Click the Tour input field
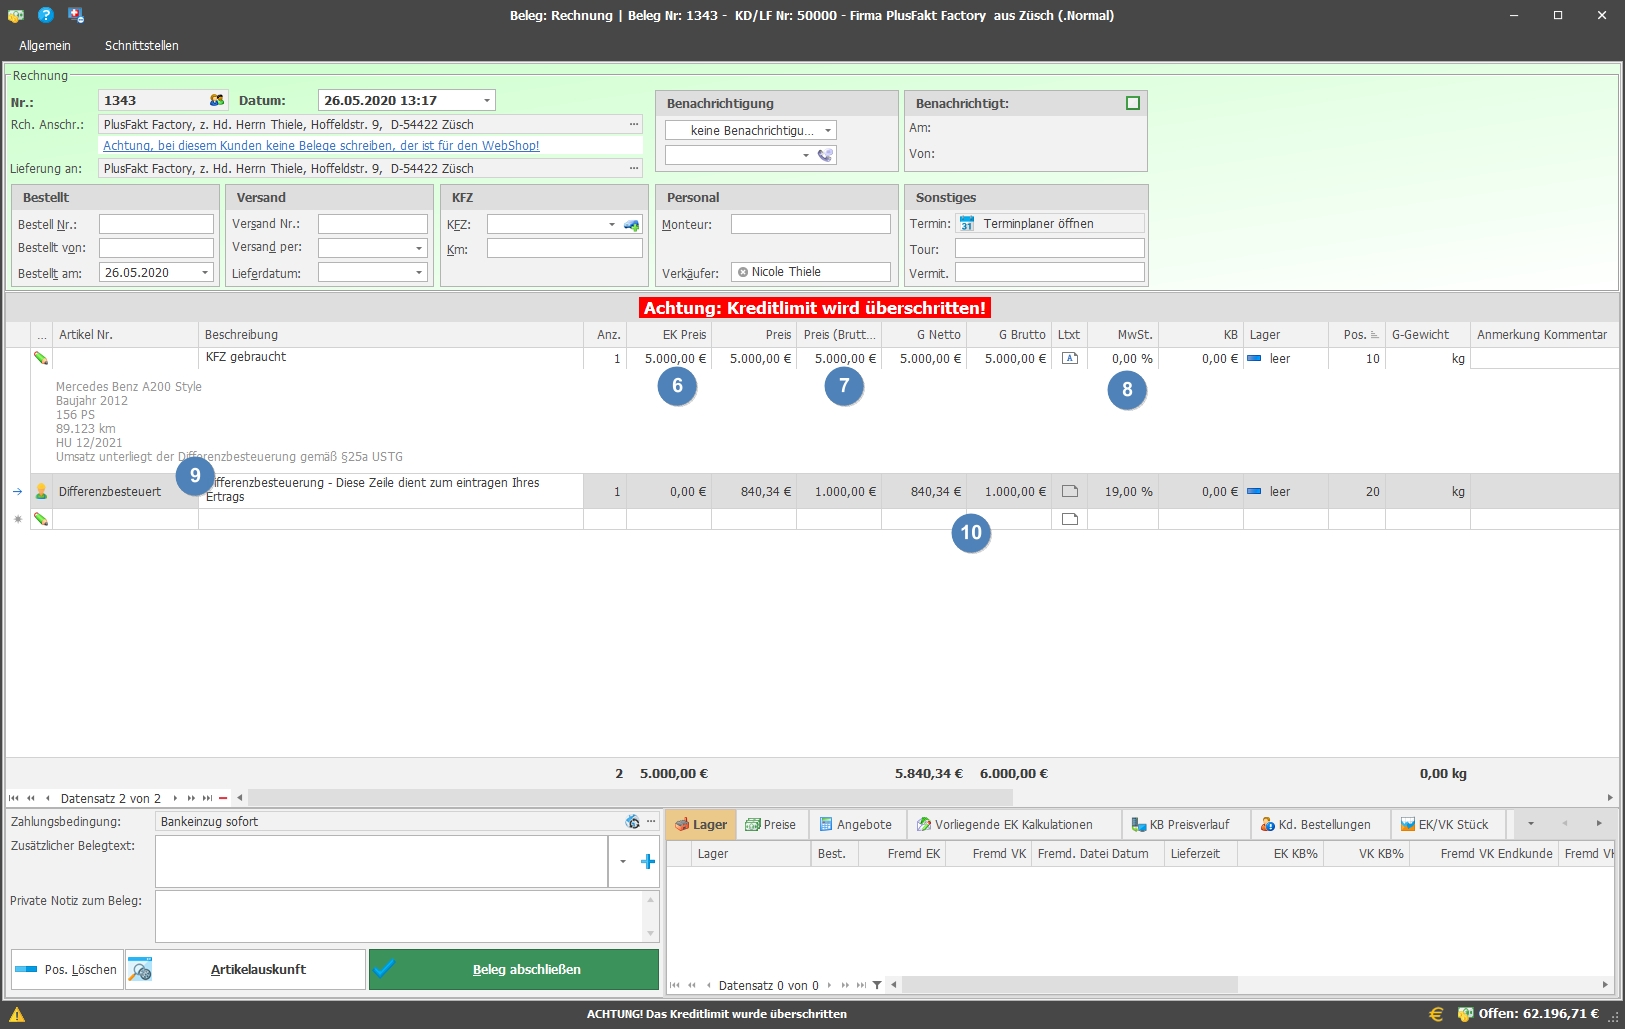 1049,248
